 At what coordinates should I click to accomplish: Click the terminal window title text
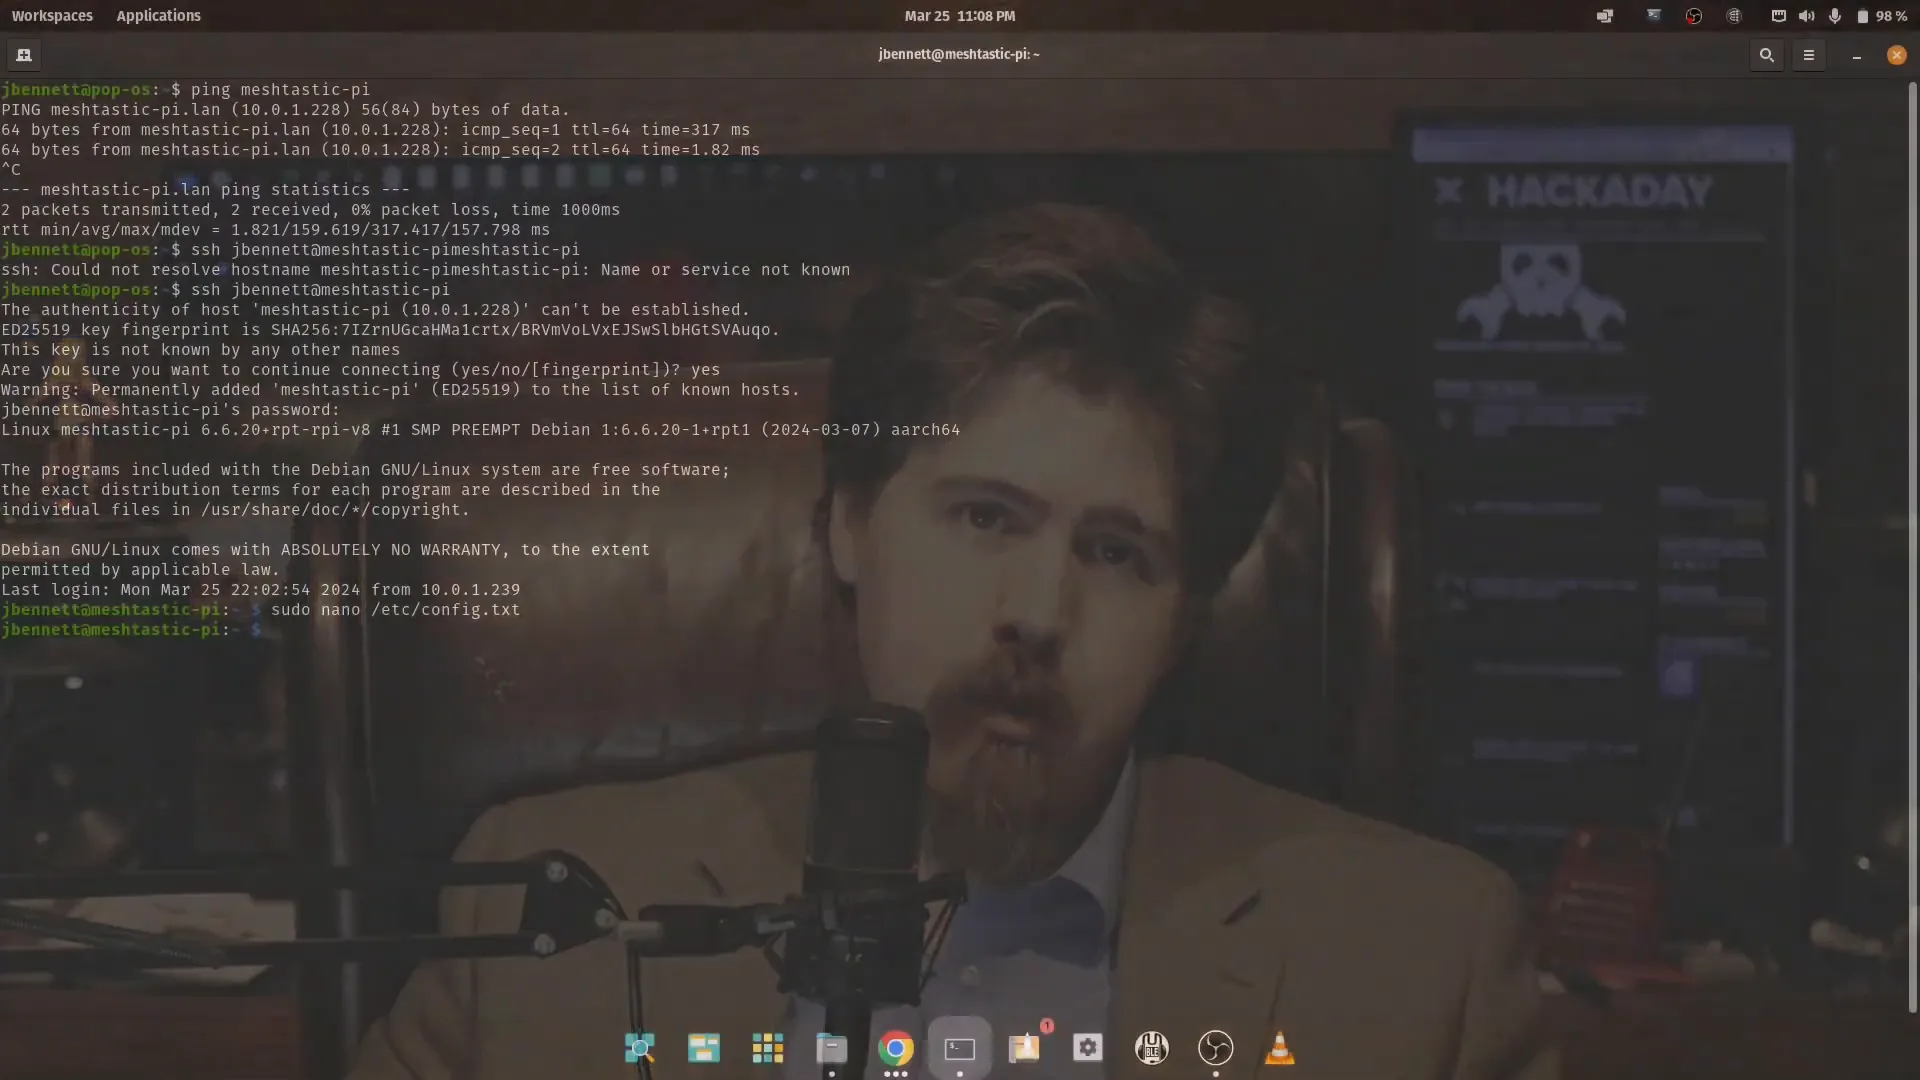[x=959, y=54]
